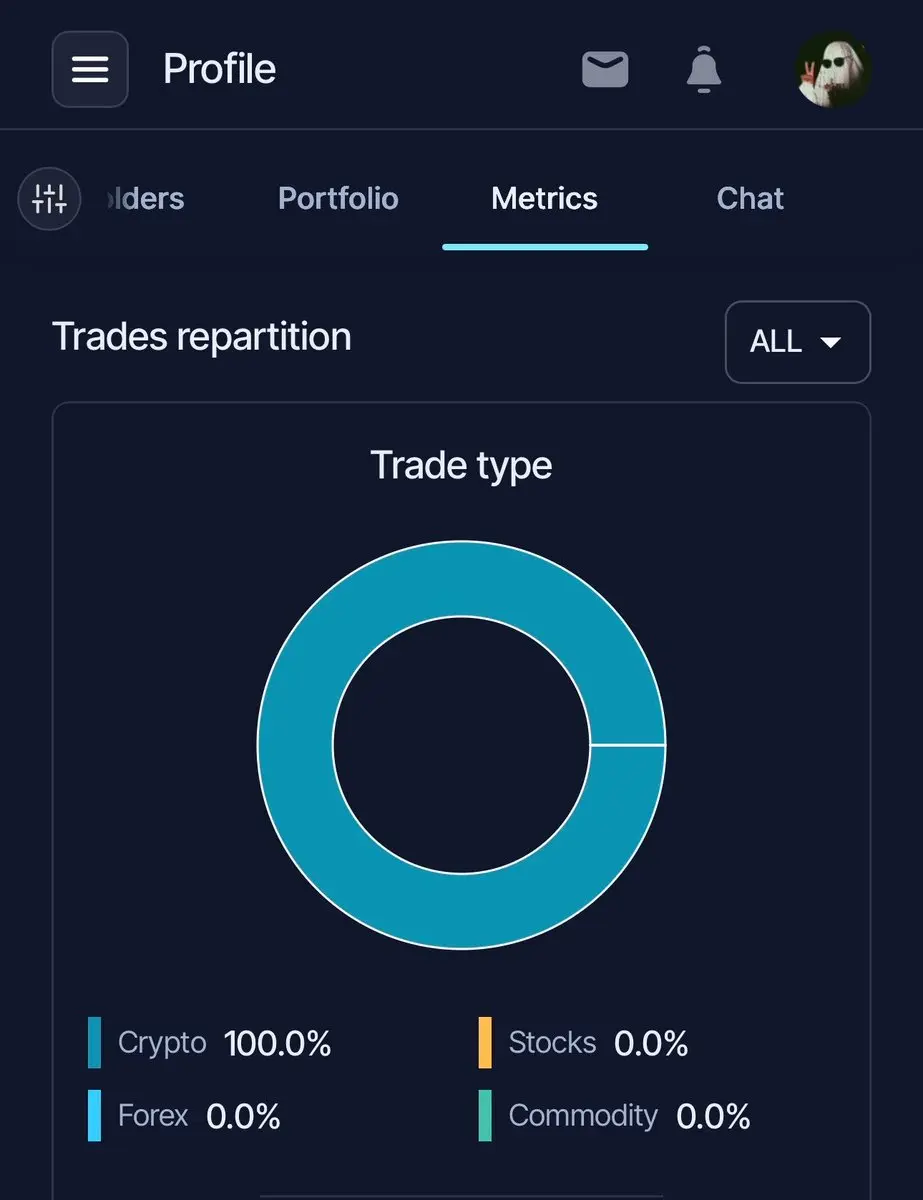Screen dimensions: 923x1200
Task: Open the mail inbox icon
Action: (x=605, y=70)
